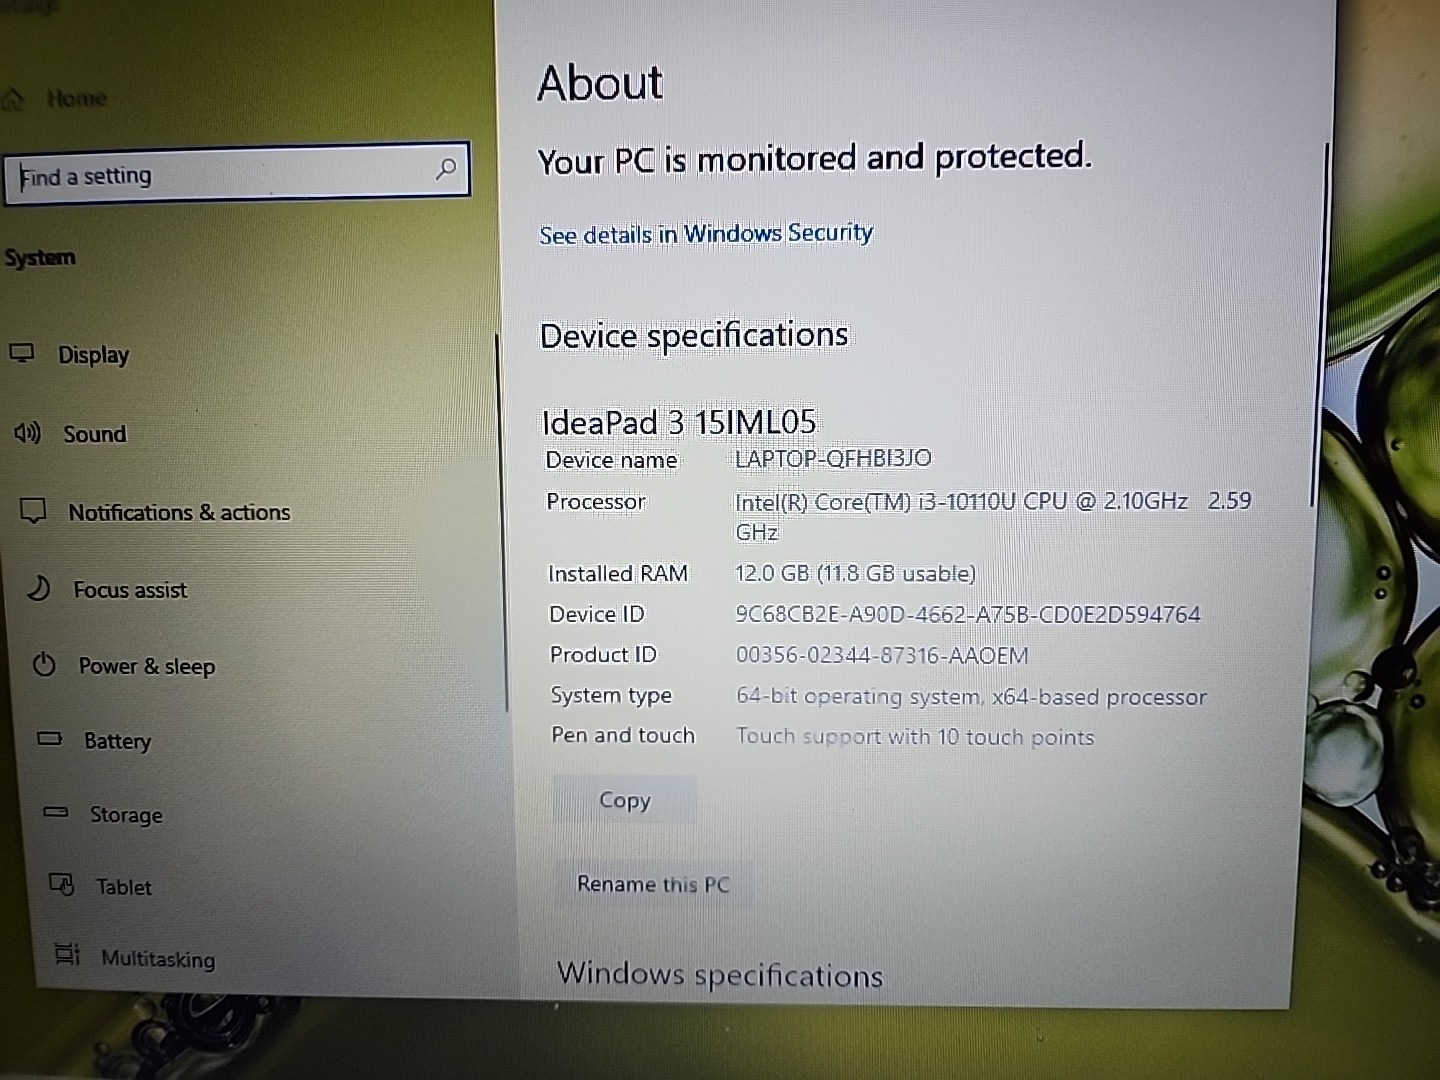Click the Storage drive icon
The image size is (1440, 1080).
[x=56, y=812]
